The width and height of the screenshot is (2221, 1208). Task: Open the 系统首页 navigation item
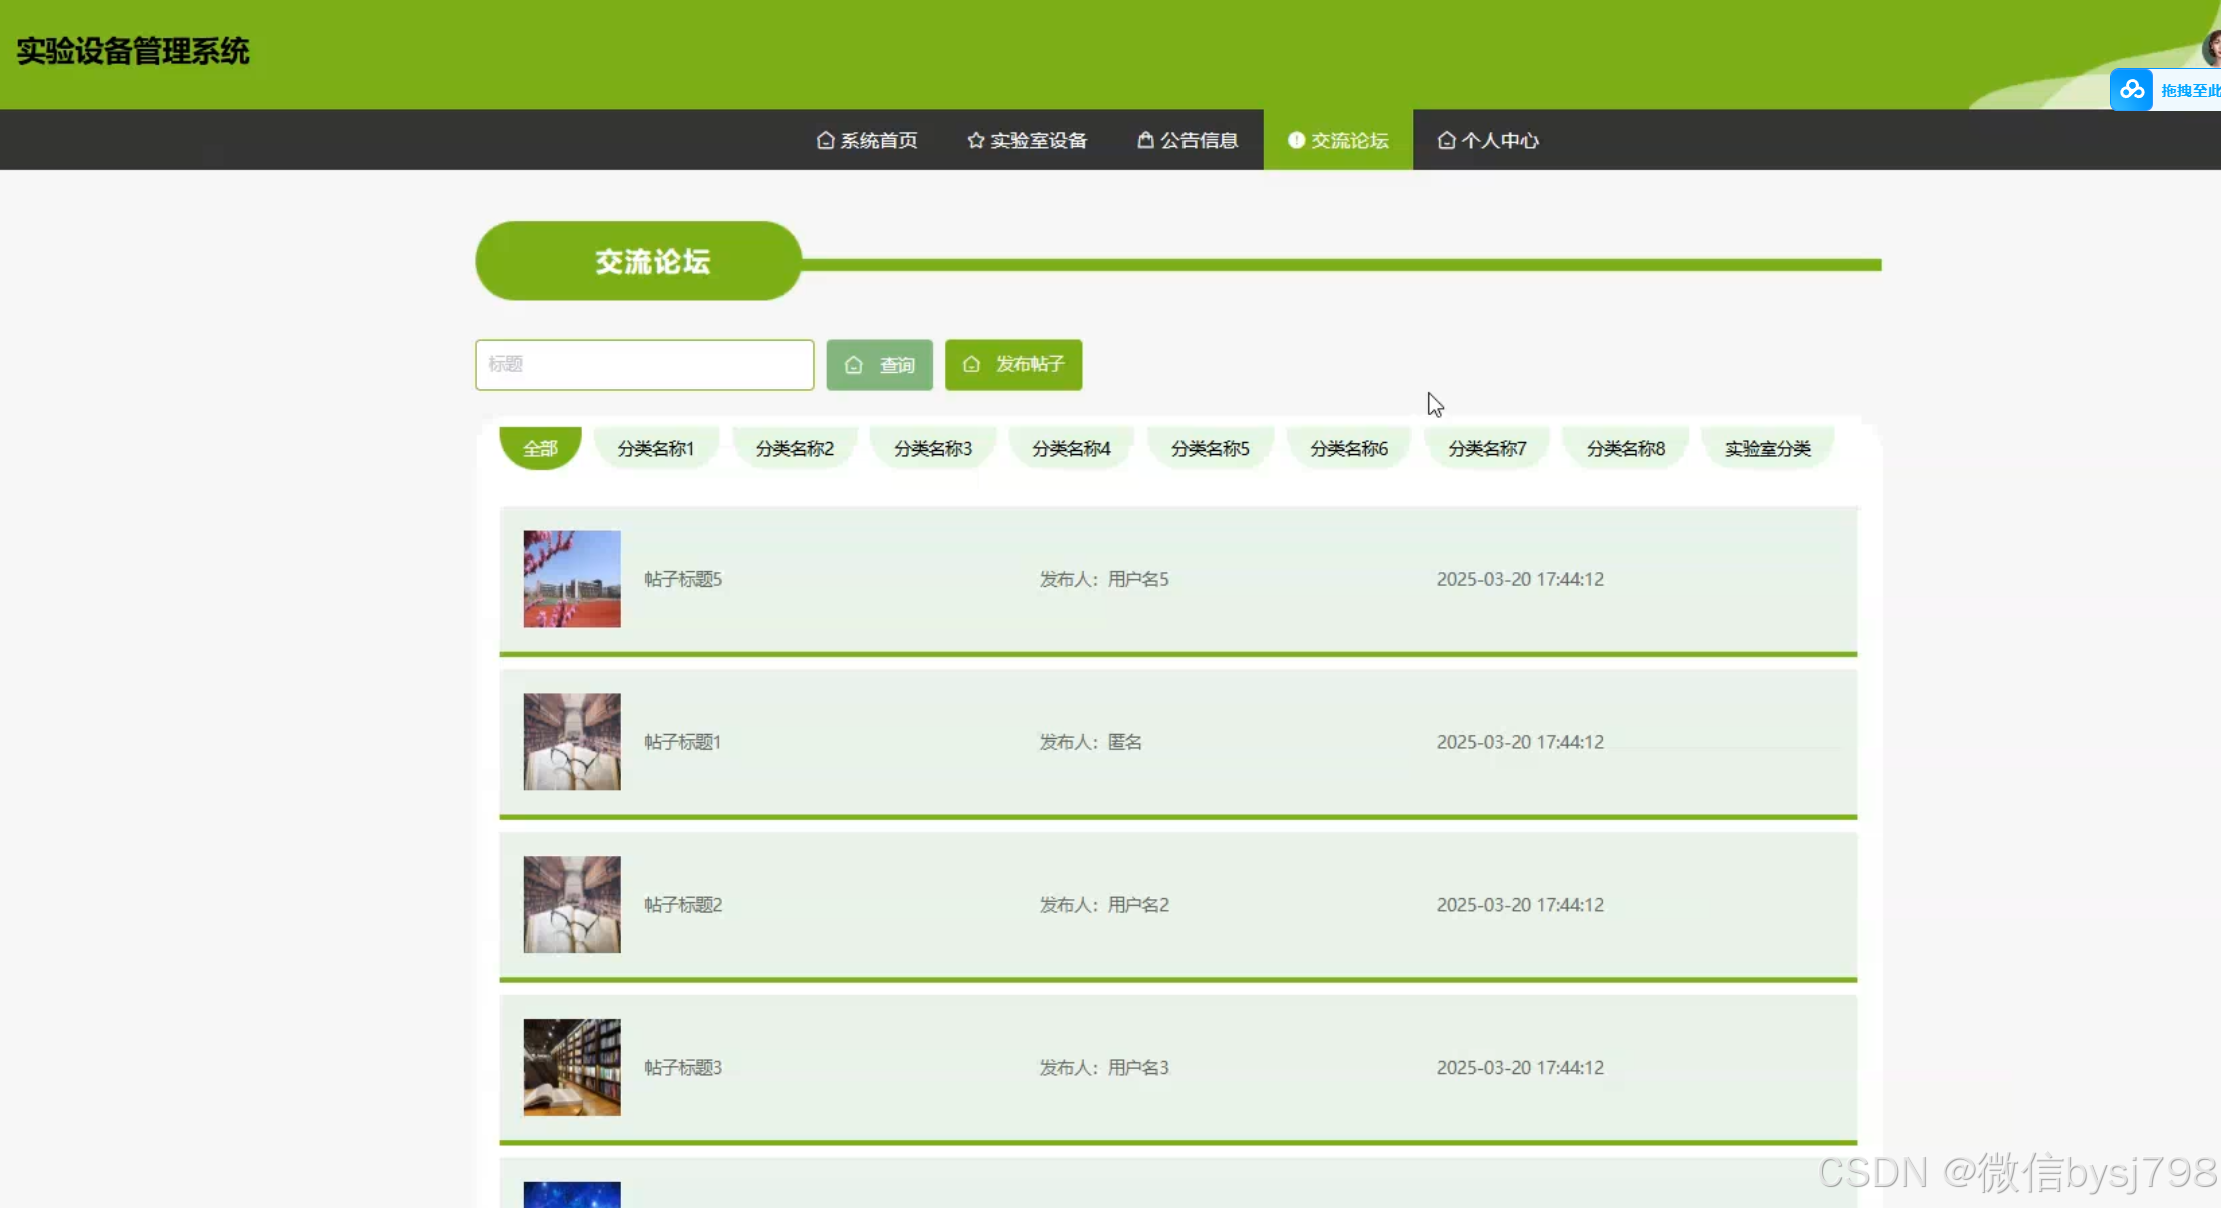coord(867,140)
